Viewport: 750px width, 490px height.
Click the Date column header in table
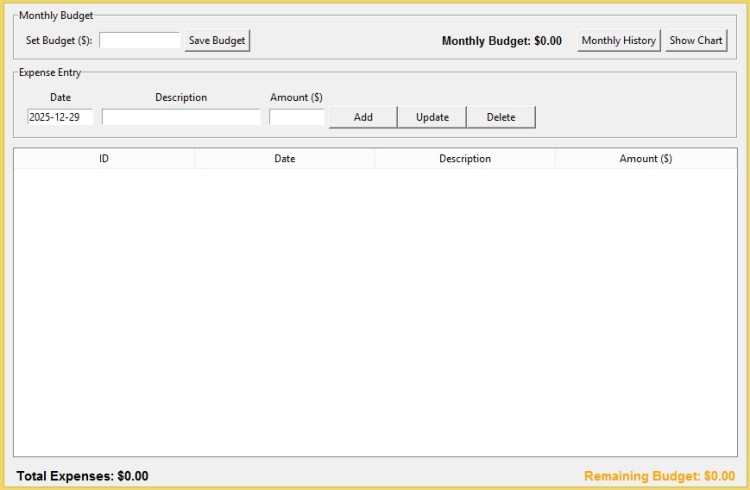point(285,159)
